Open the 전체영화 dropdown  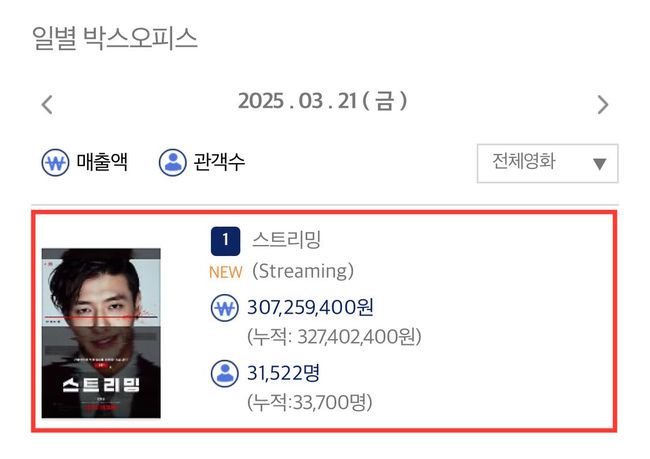point(548,163)
